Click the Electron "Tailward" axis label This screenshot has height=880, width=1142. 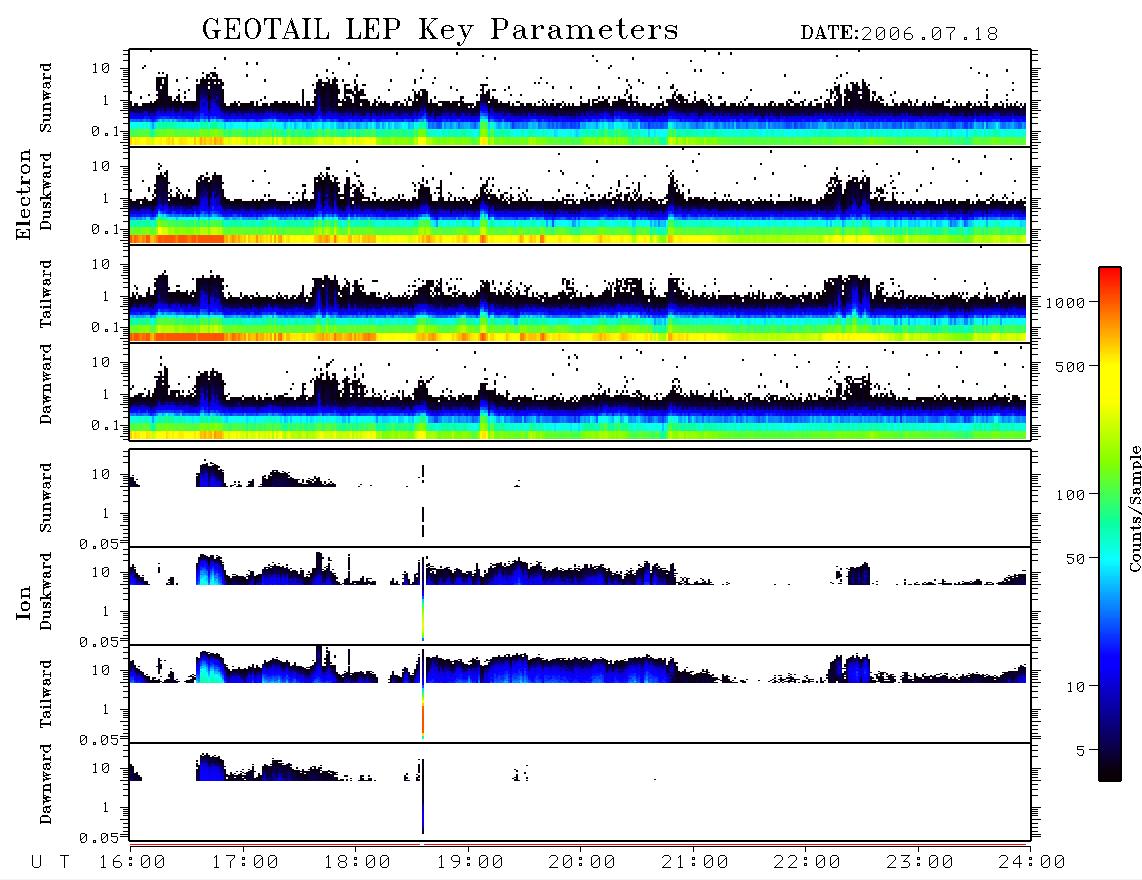pos(46,294)
